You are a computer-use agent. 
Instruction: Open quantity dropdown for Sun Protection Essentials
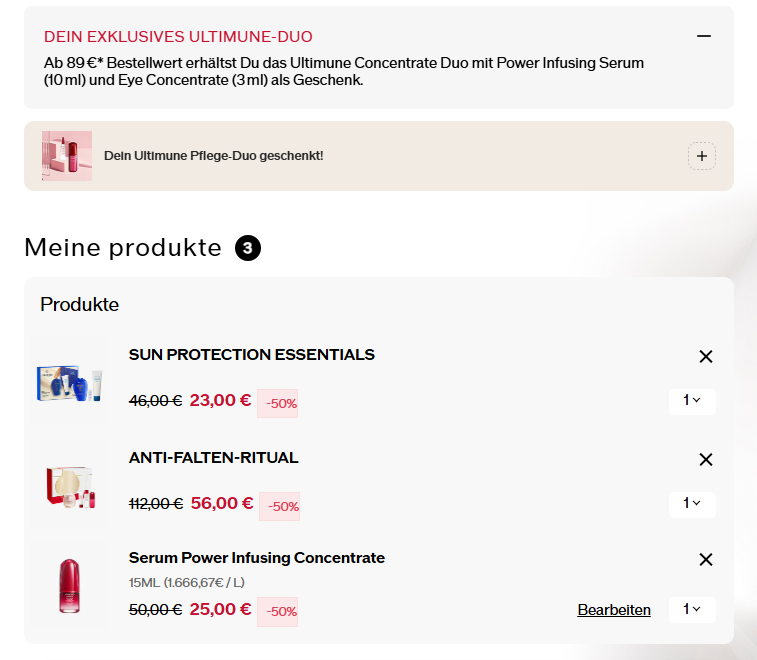pyautogui.click(x=692, y=401)
